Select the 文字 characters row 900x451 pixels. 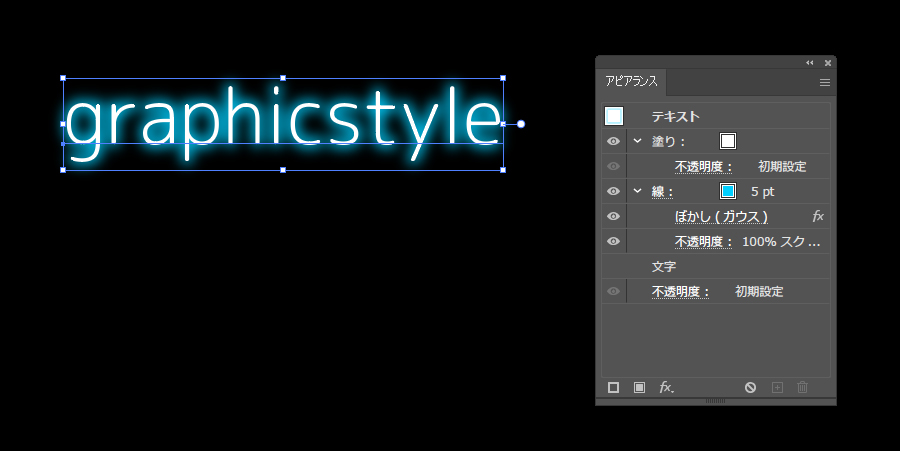click(715, 266)
